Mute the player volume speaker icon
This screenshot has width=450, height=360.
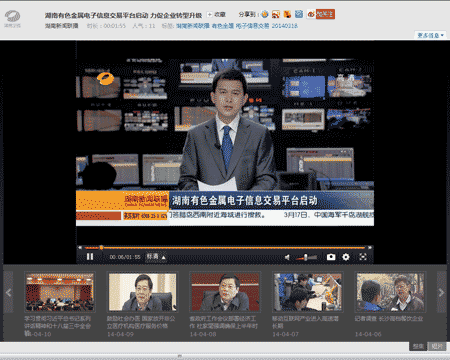click(x=287, y=257)
